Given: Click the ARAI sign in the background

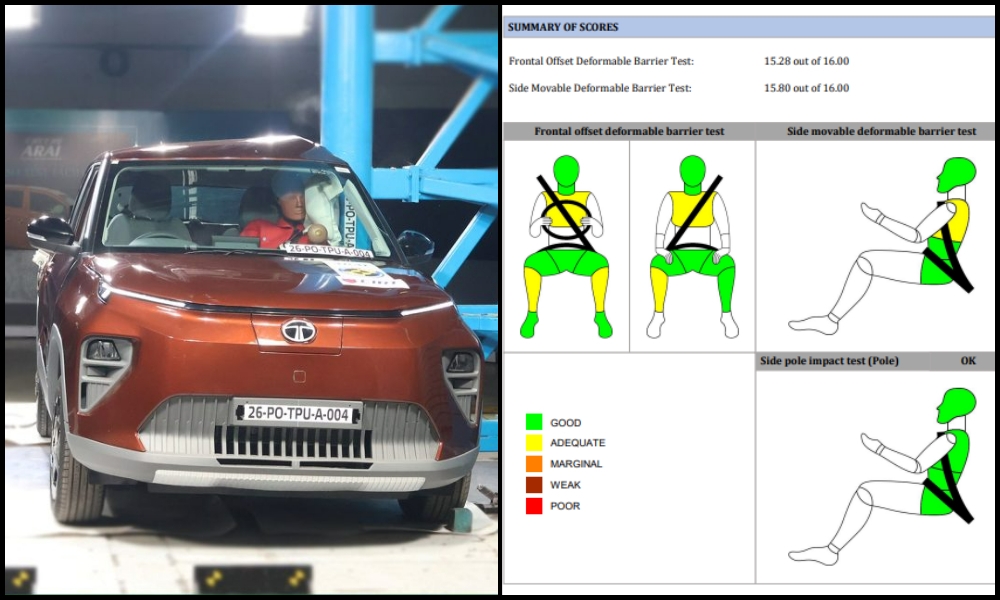Looking at the screenshot, I should click(41, 152).
